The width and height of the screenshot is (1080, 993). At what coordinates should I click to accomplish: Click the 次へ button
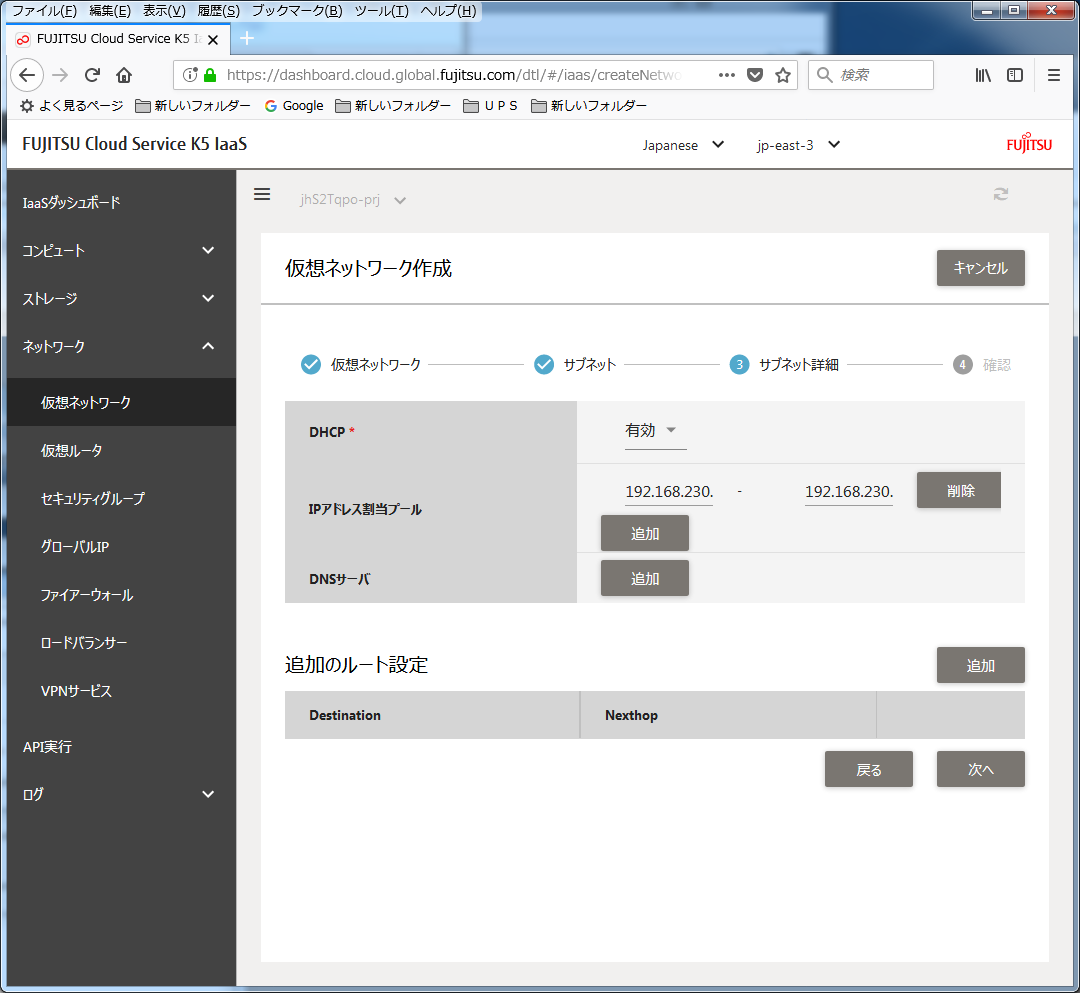click(980, 769)
